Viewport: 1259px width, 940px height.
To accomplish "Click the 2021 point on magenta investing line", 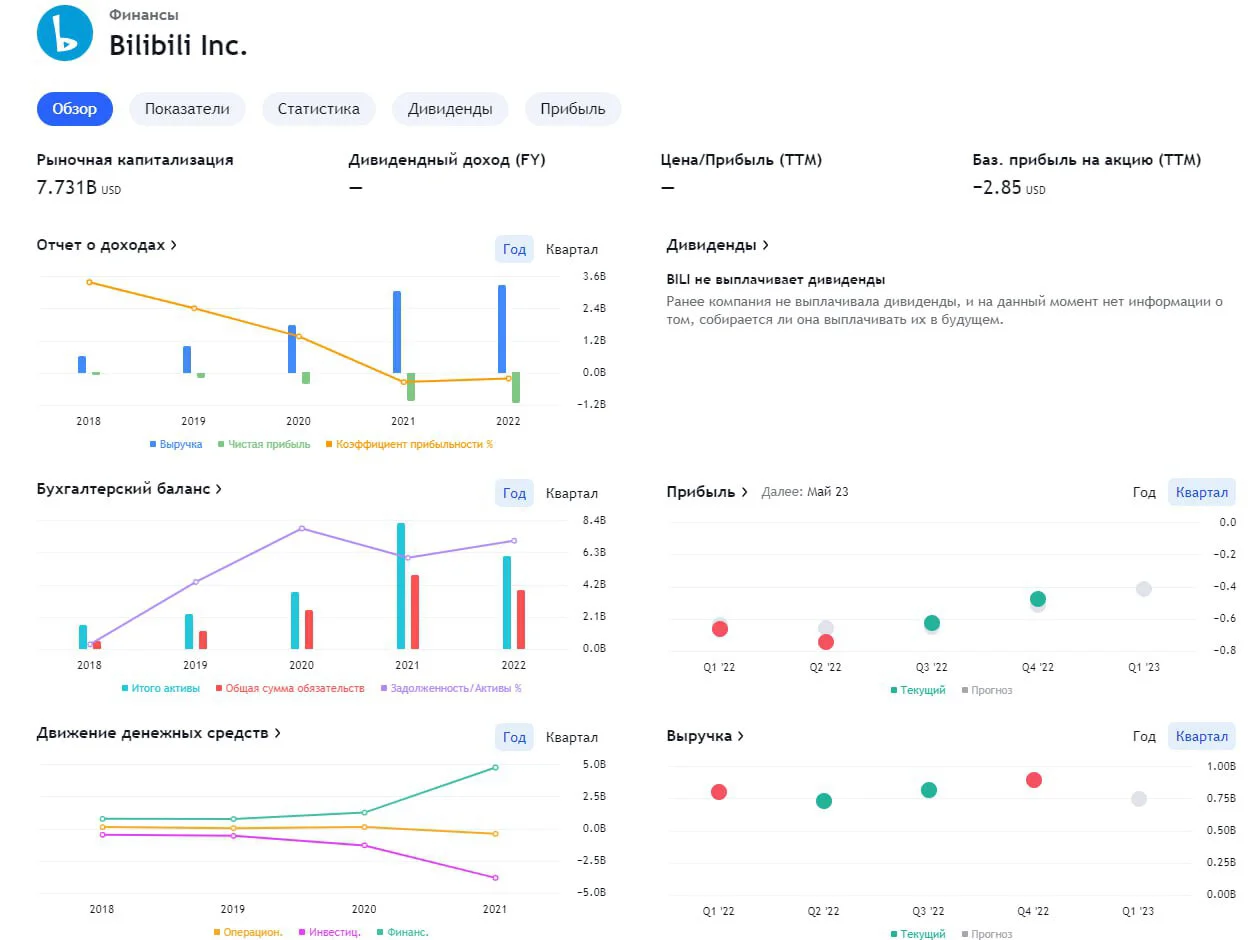I will [495, 878].
